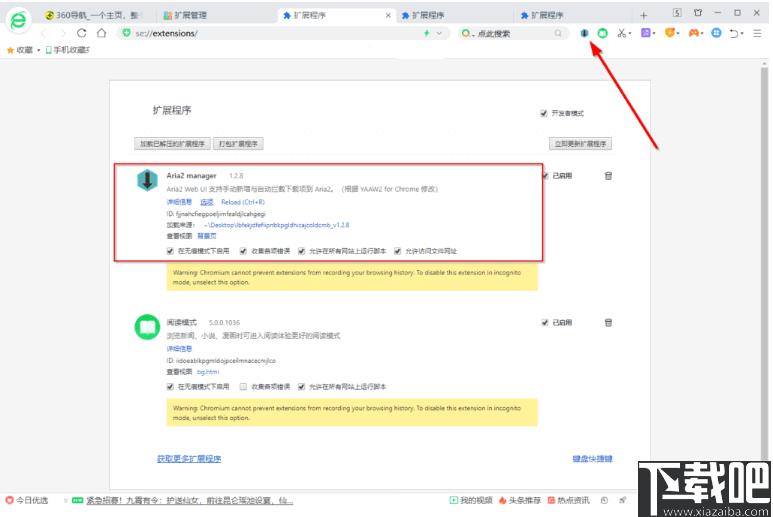Click the orange shield toolbar icon
The height and width of the screenshot is (517, 773).
tap(669, 33)
